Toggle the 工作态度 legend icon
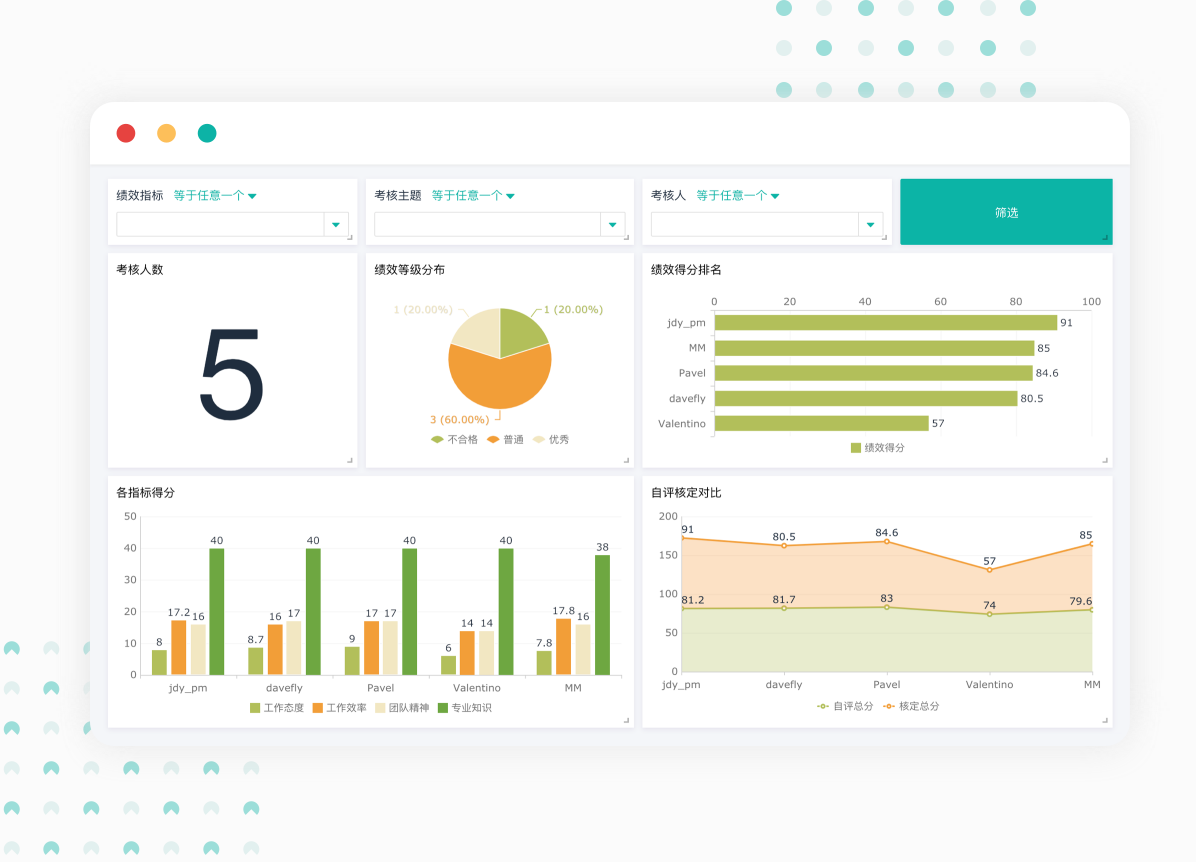The image size is (1196, 862). point(255,708)
